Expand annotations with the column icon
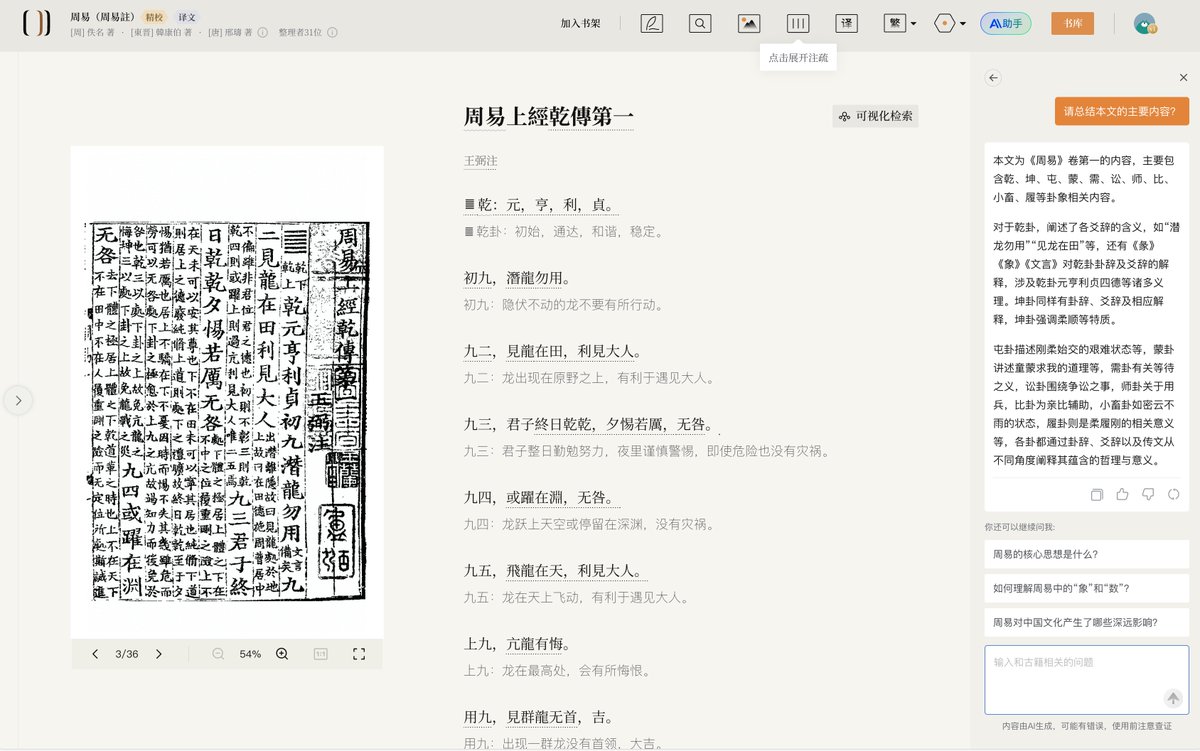 (x=797, y=23)
